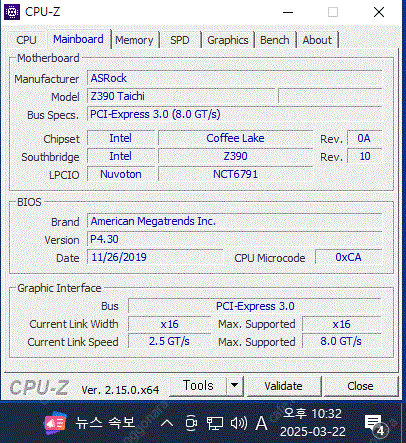This screenshot has width=406, height=443.
Task: Click the empty model revision field
Action: 330,96
